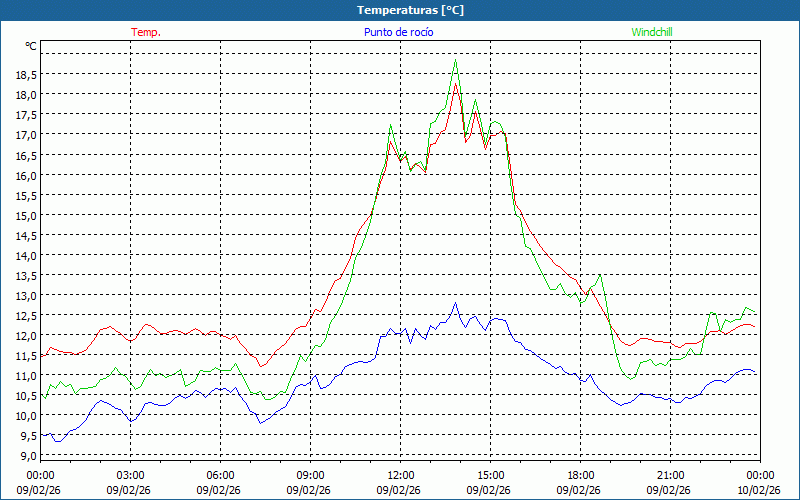Click the red Temp. legend label

pos(146,32)
